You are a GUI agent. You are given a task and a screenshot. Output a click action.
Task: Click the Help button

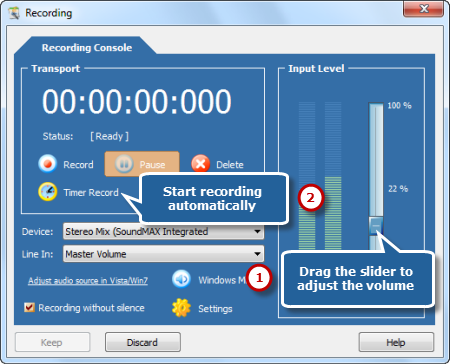pyautogui.click(x=396, y=342)
